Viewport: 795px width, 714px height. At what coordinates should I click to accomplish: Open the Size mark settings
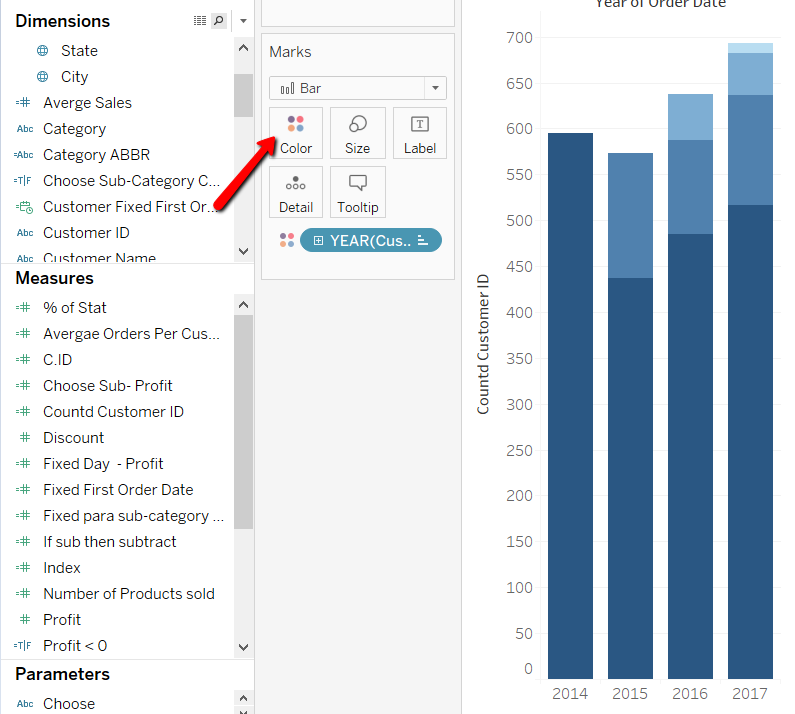(x=357, y=134)
